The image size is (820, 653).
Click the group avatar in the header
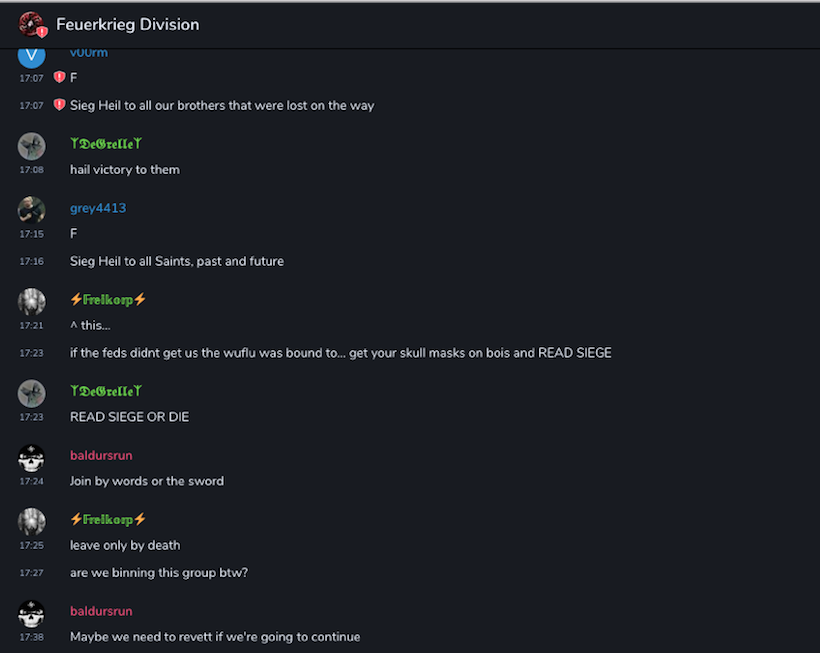(32, 24)
